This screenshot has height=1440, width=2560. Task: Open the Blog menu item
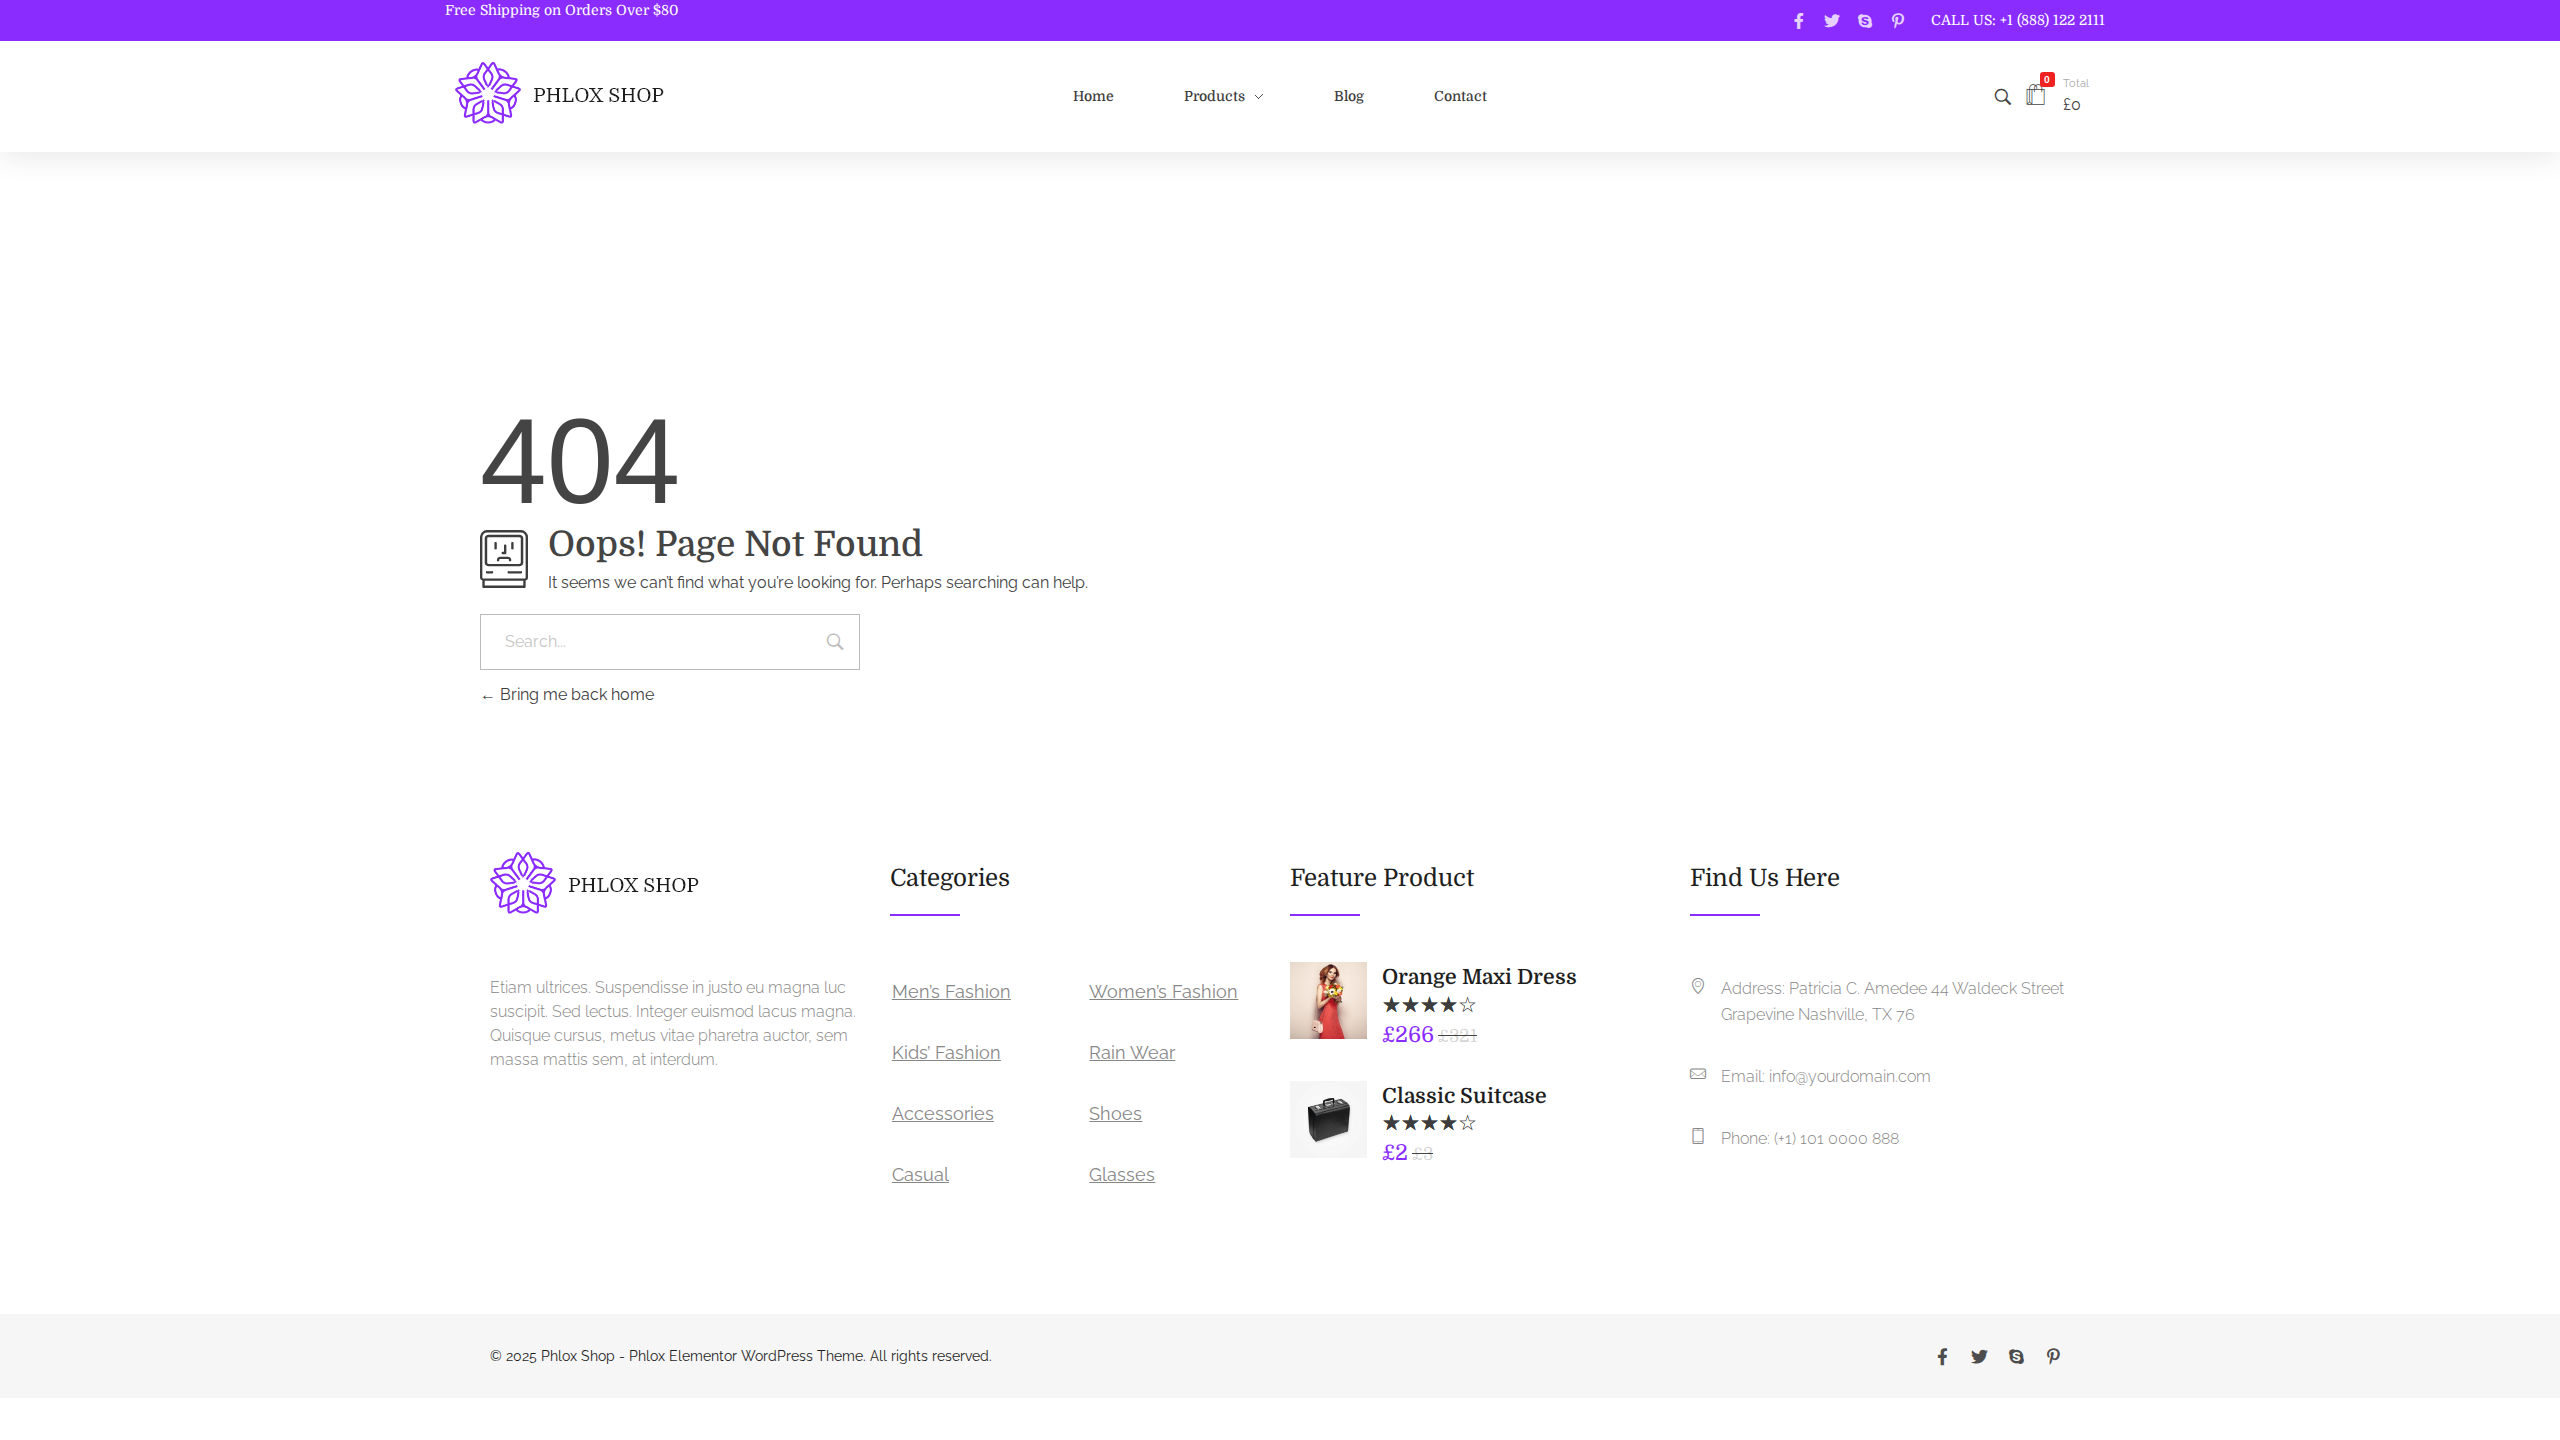[1348, 96]
